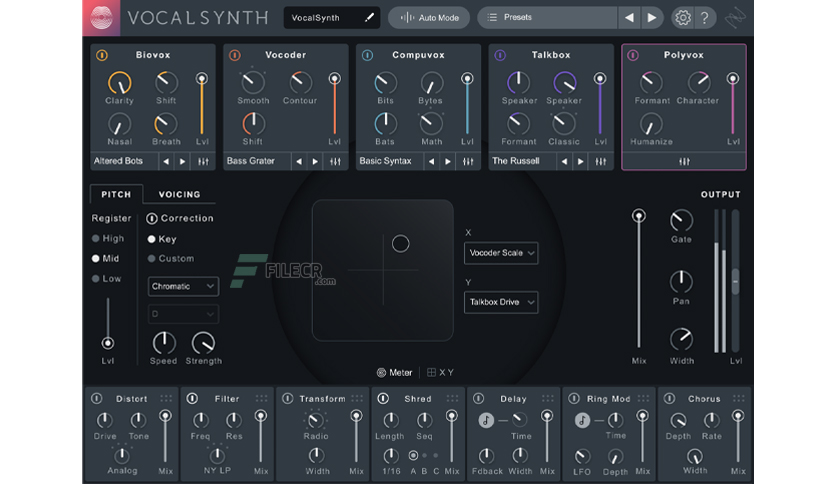Open Biovox advanced settings sliders icon
This screenshot has height=484, width=836.
(203, 161)
